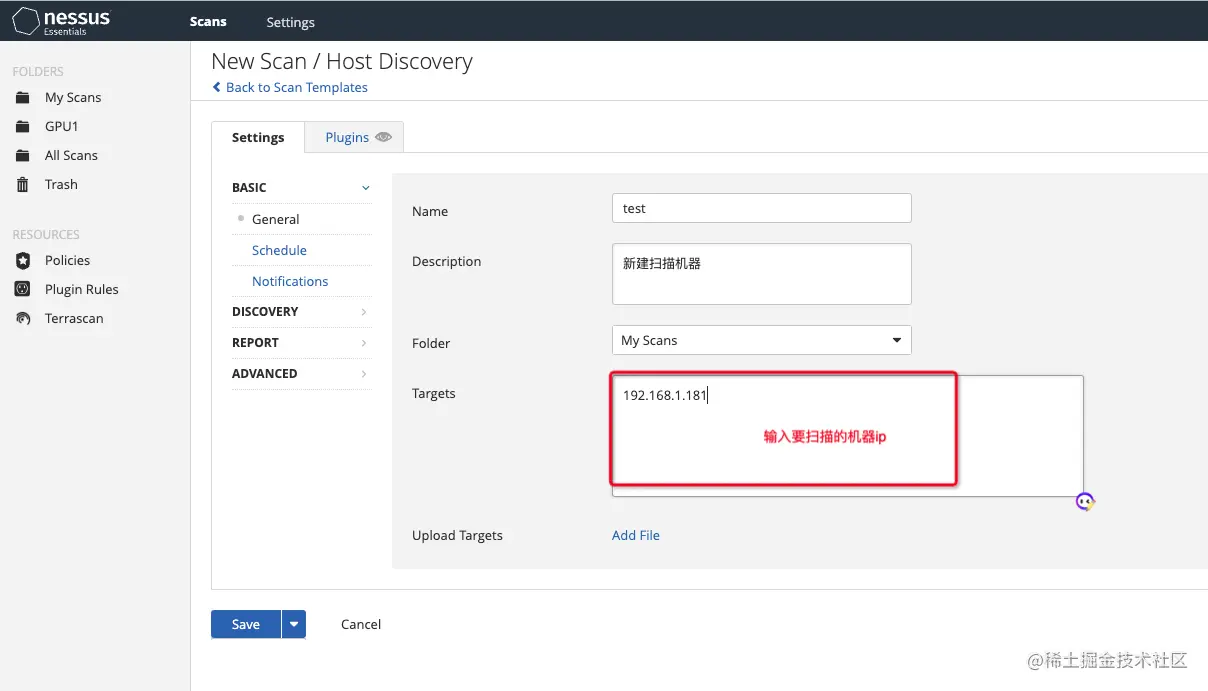Click the GPU1 folder icon
1208x691 pixels.
23,126
